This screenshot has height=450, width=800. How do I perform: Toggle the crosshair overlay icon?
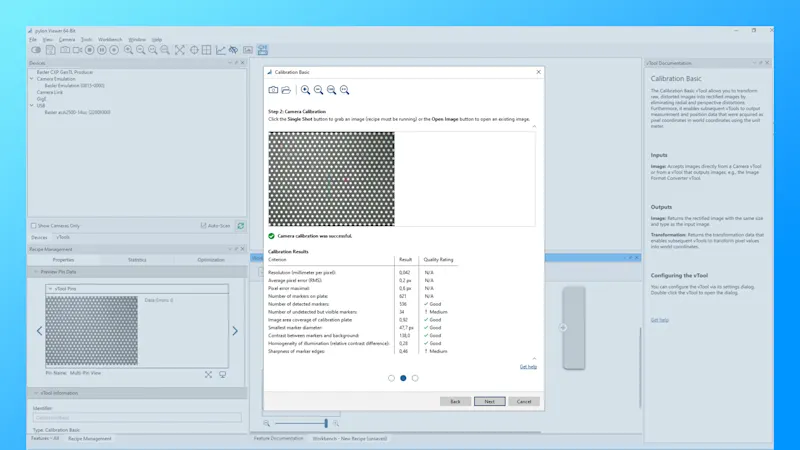tap(194, 50)
